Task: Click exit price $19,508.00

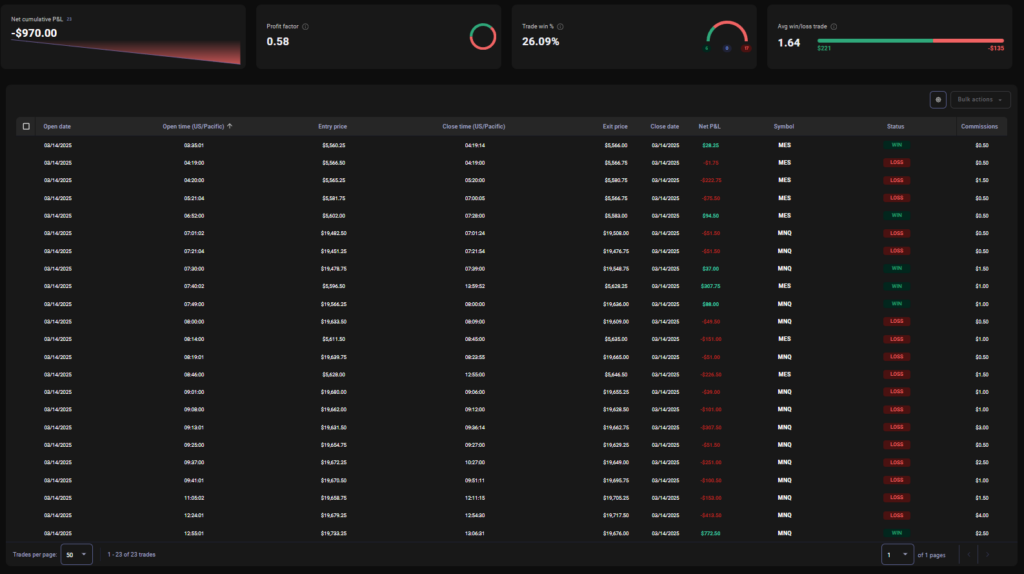Action: (x=615, y=233)
